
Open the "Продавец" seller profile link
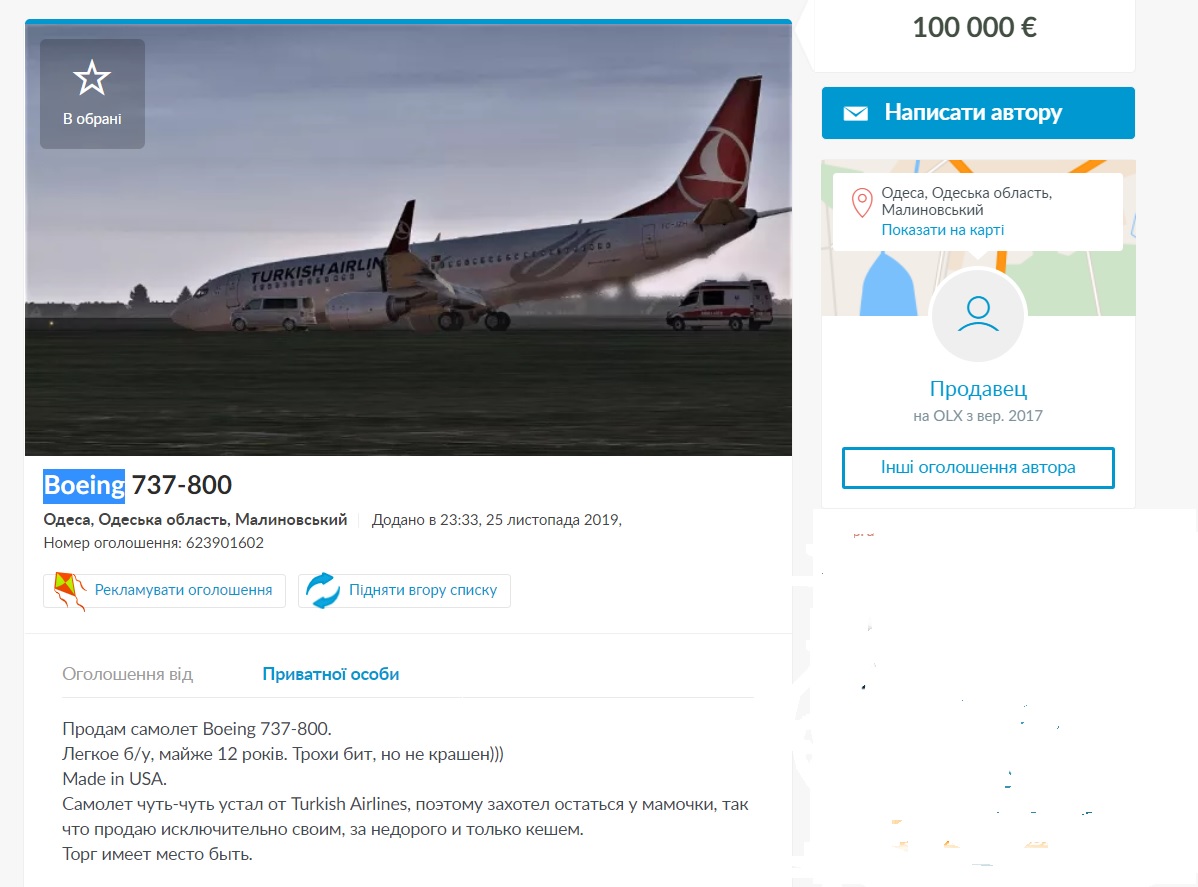[978, 389]
